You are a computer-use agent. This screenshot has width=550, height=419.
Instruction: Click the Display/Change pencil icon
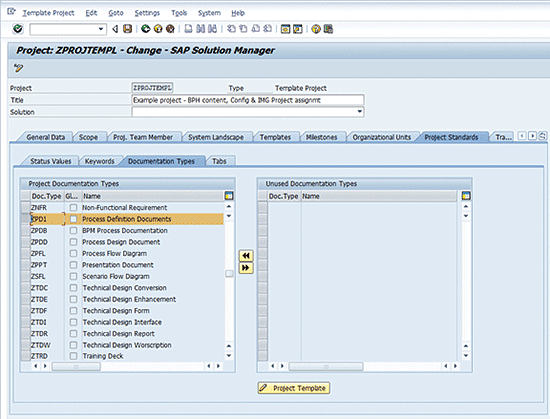(x=18, y=68)
